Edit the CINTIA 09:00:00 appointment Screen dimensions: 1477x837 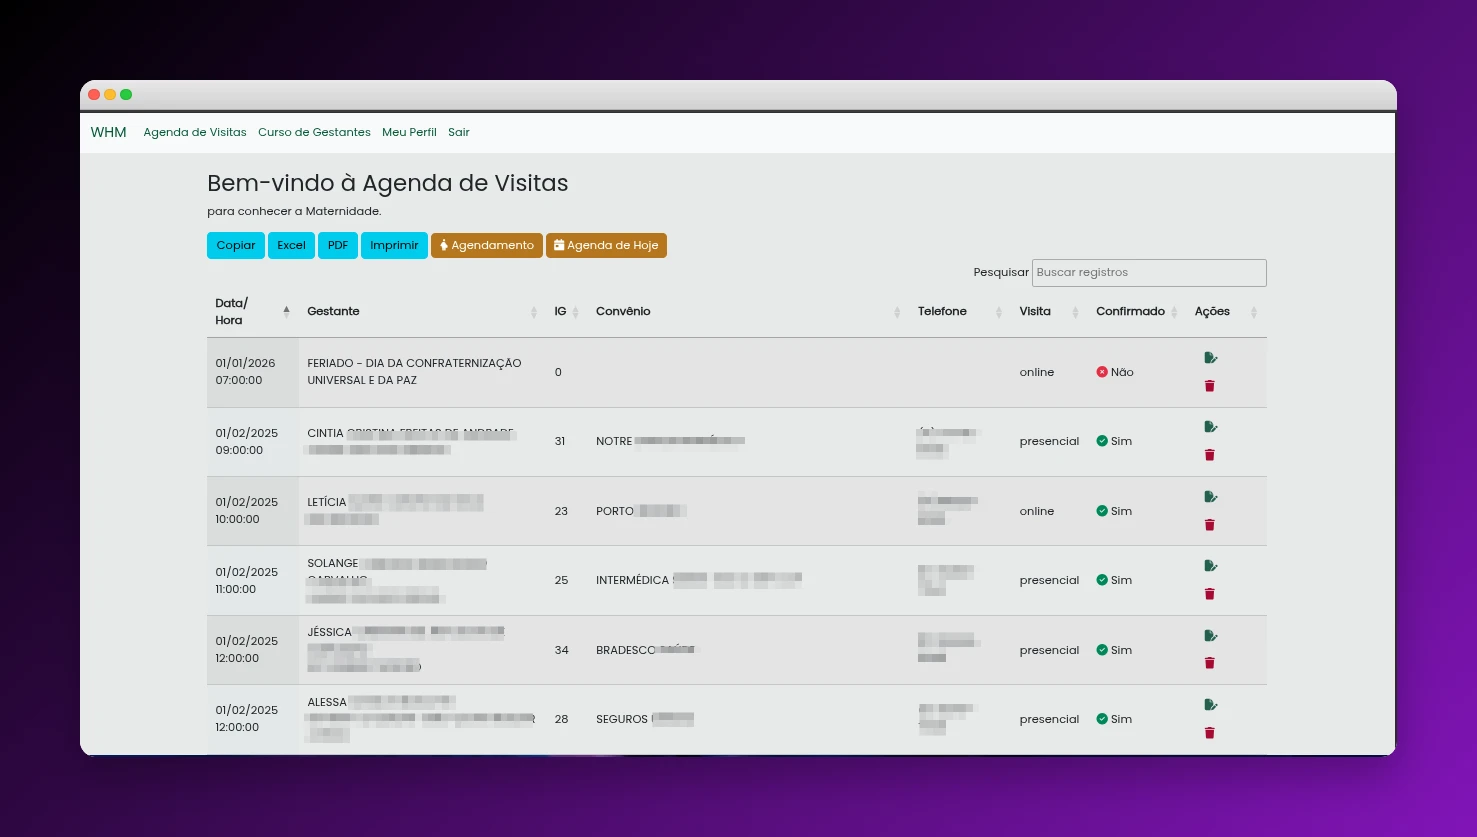point(1211,427)
